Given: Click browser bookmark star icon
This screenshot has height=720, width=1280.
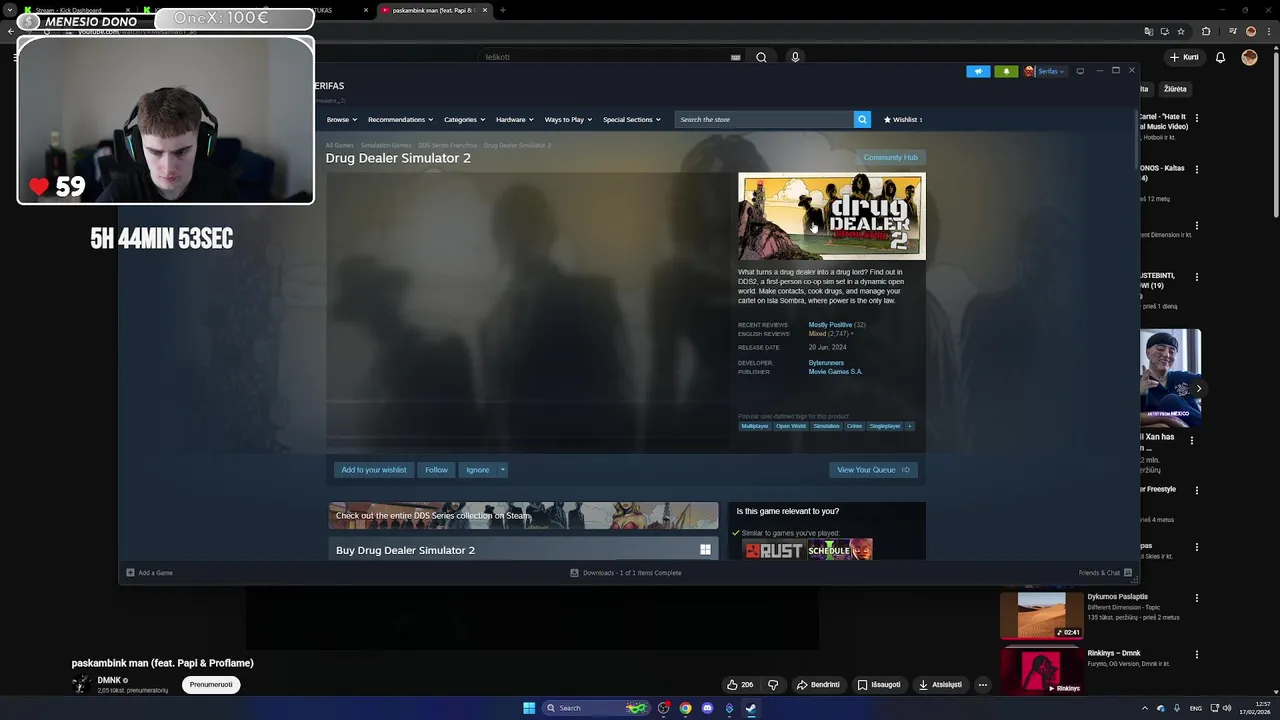Looking at the screenshot, I should coord(1181,31).
